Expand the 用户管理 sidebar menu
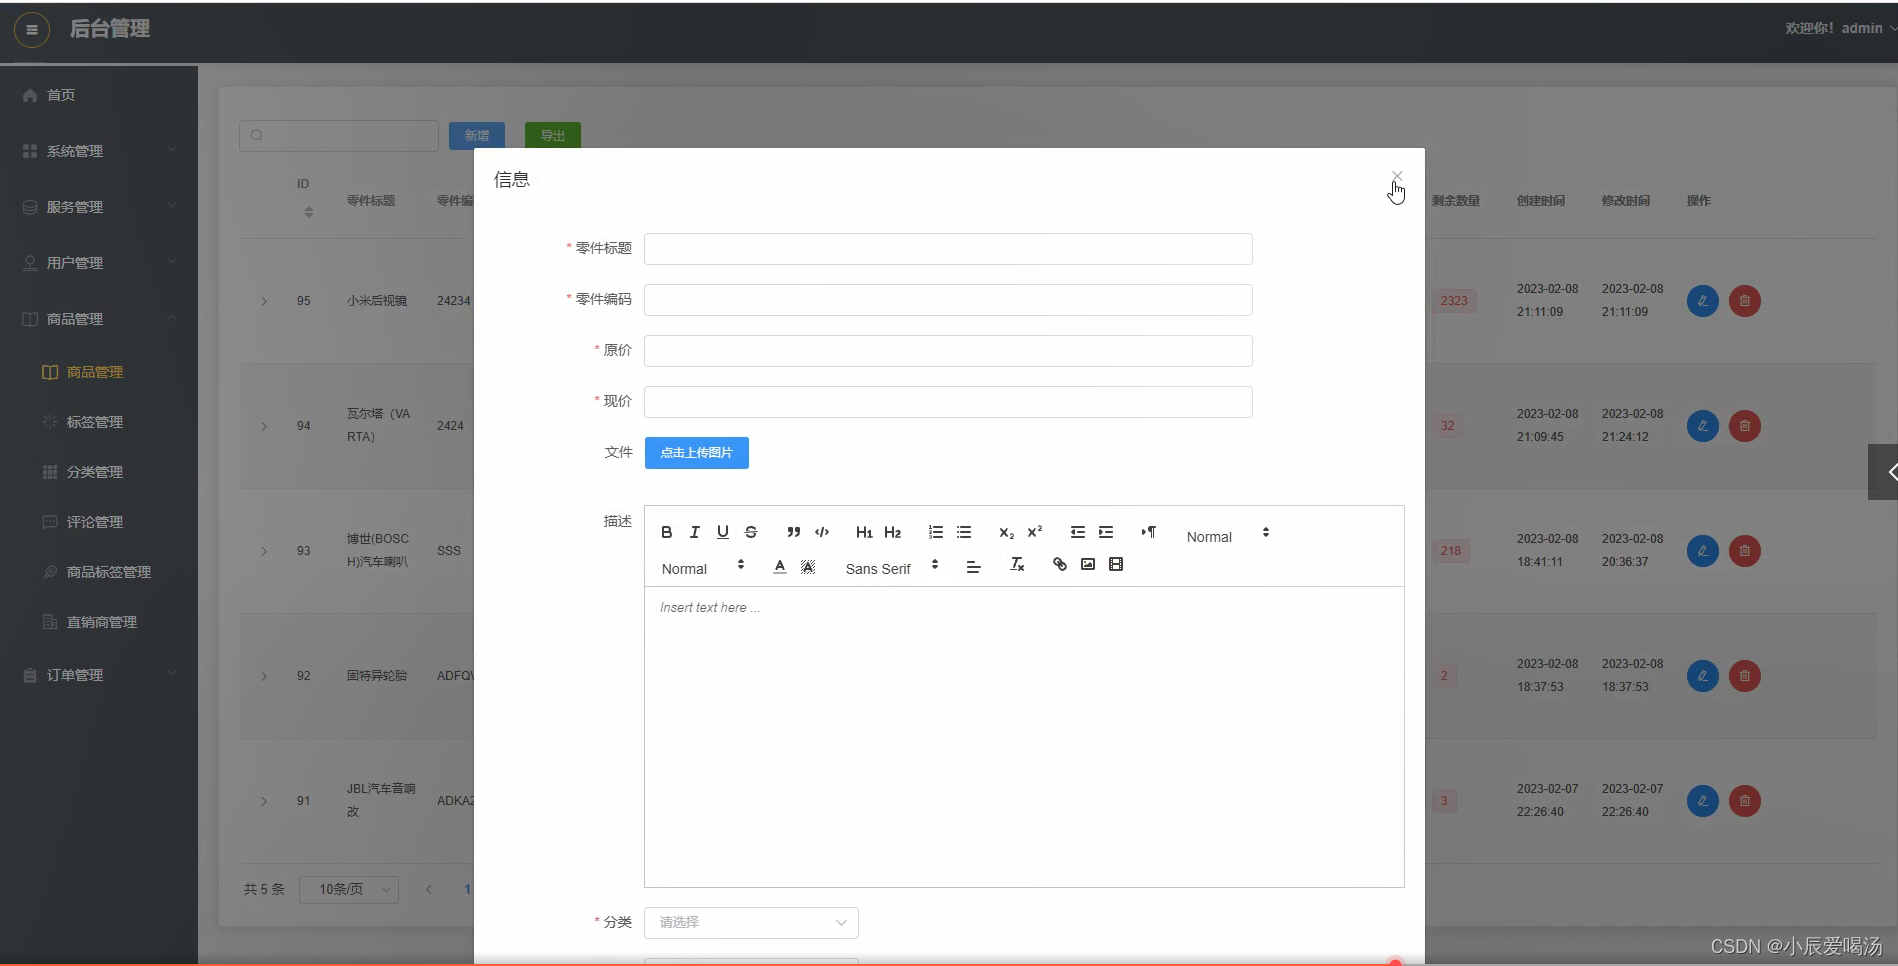This screenshot has height=966, width=1898. click(99, 263)
